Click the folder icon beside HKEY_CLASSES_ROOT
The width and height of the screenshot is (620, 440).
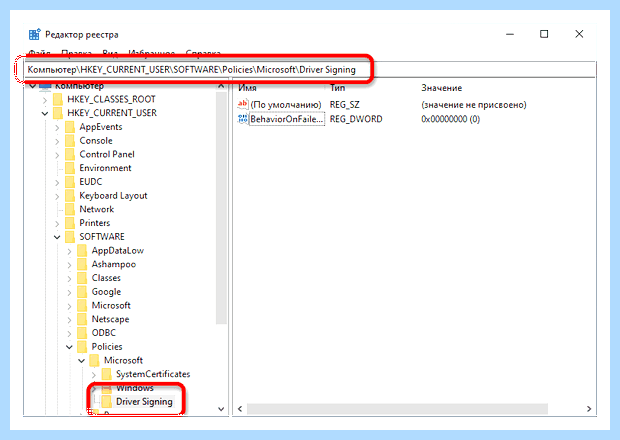pyautogui.click(x=58, y=99)
